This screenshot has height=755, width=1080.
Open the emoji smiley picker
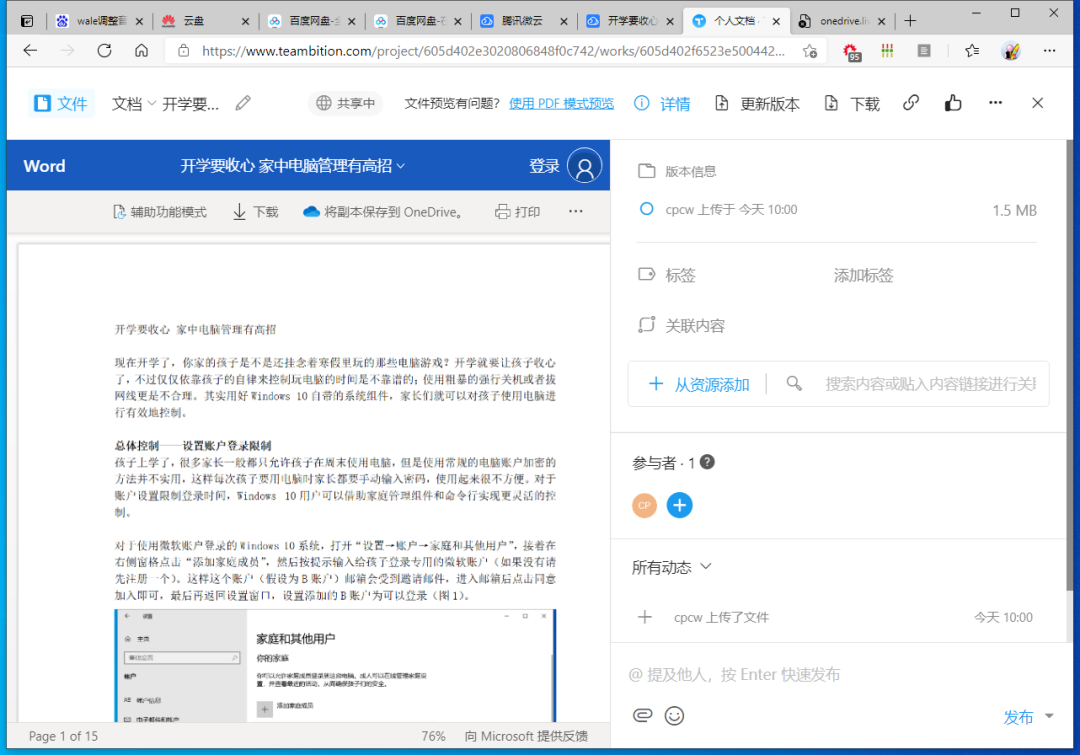tap(674, 715)
